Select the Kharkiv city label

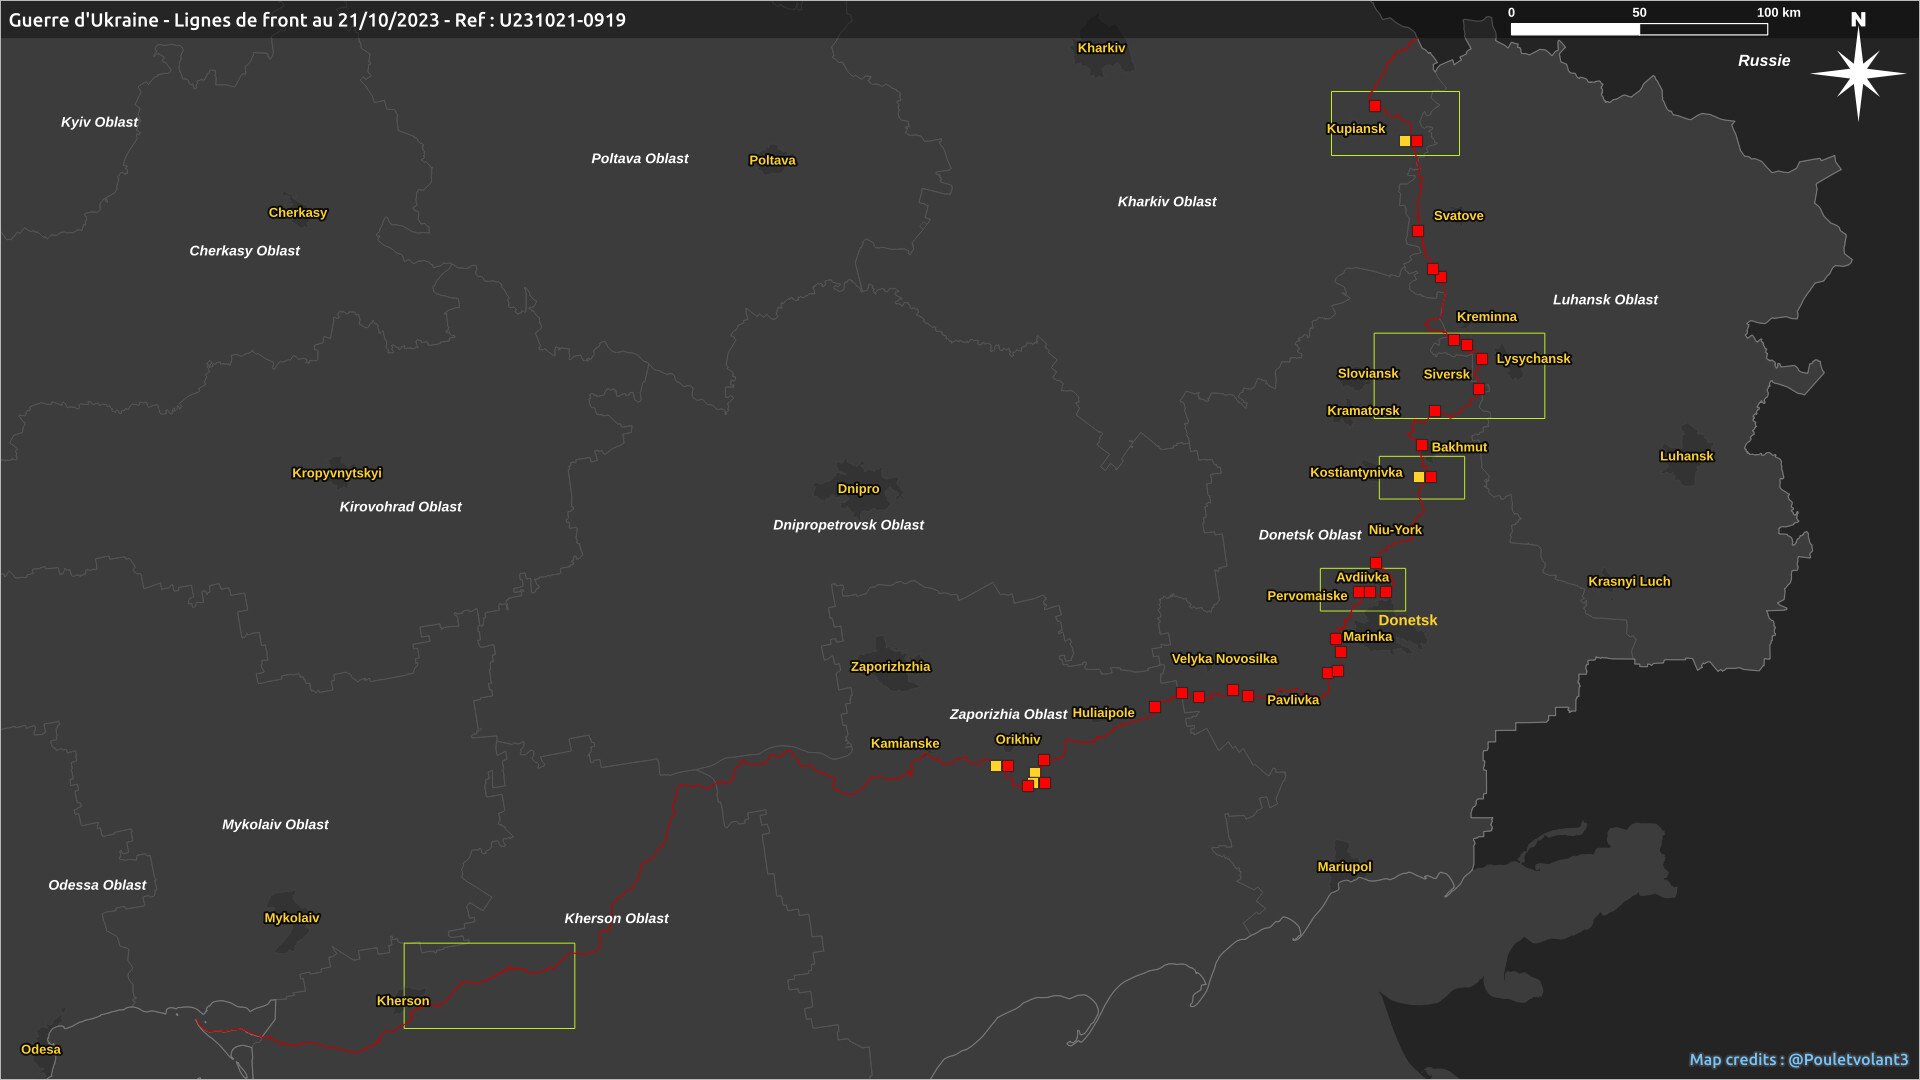coord(1101,48)
